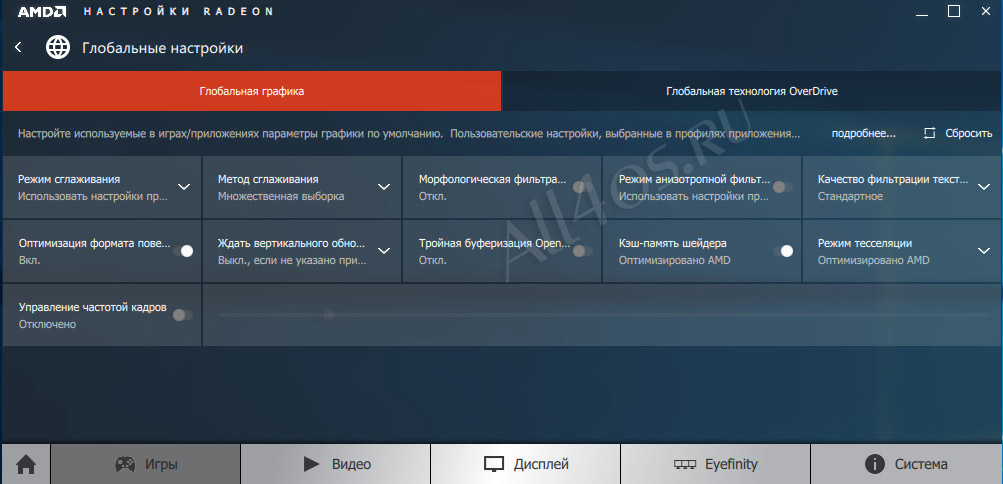Open the Игры section
Screen dimensions: 1003x484
tap(145, 464)
